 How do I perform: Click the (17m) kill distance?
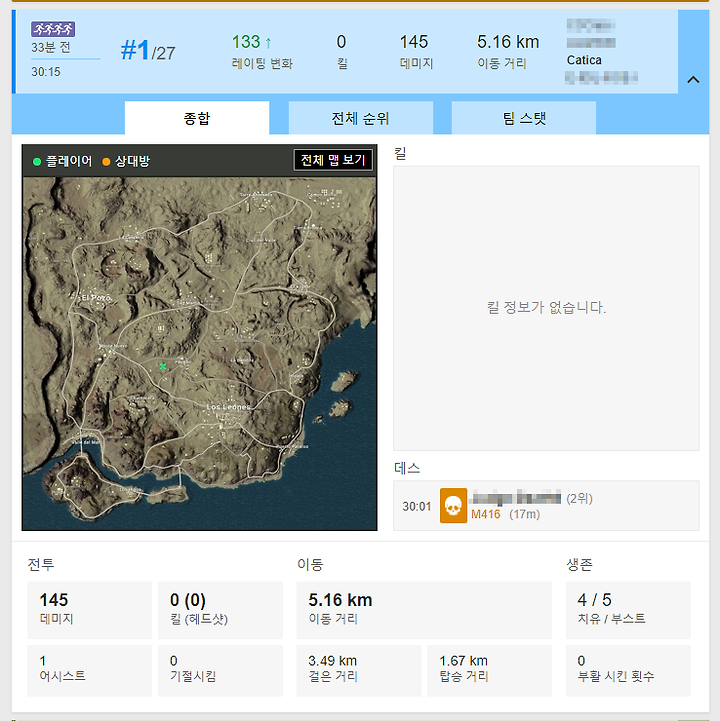524,514
